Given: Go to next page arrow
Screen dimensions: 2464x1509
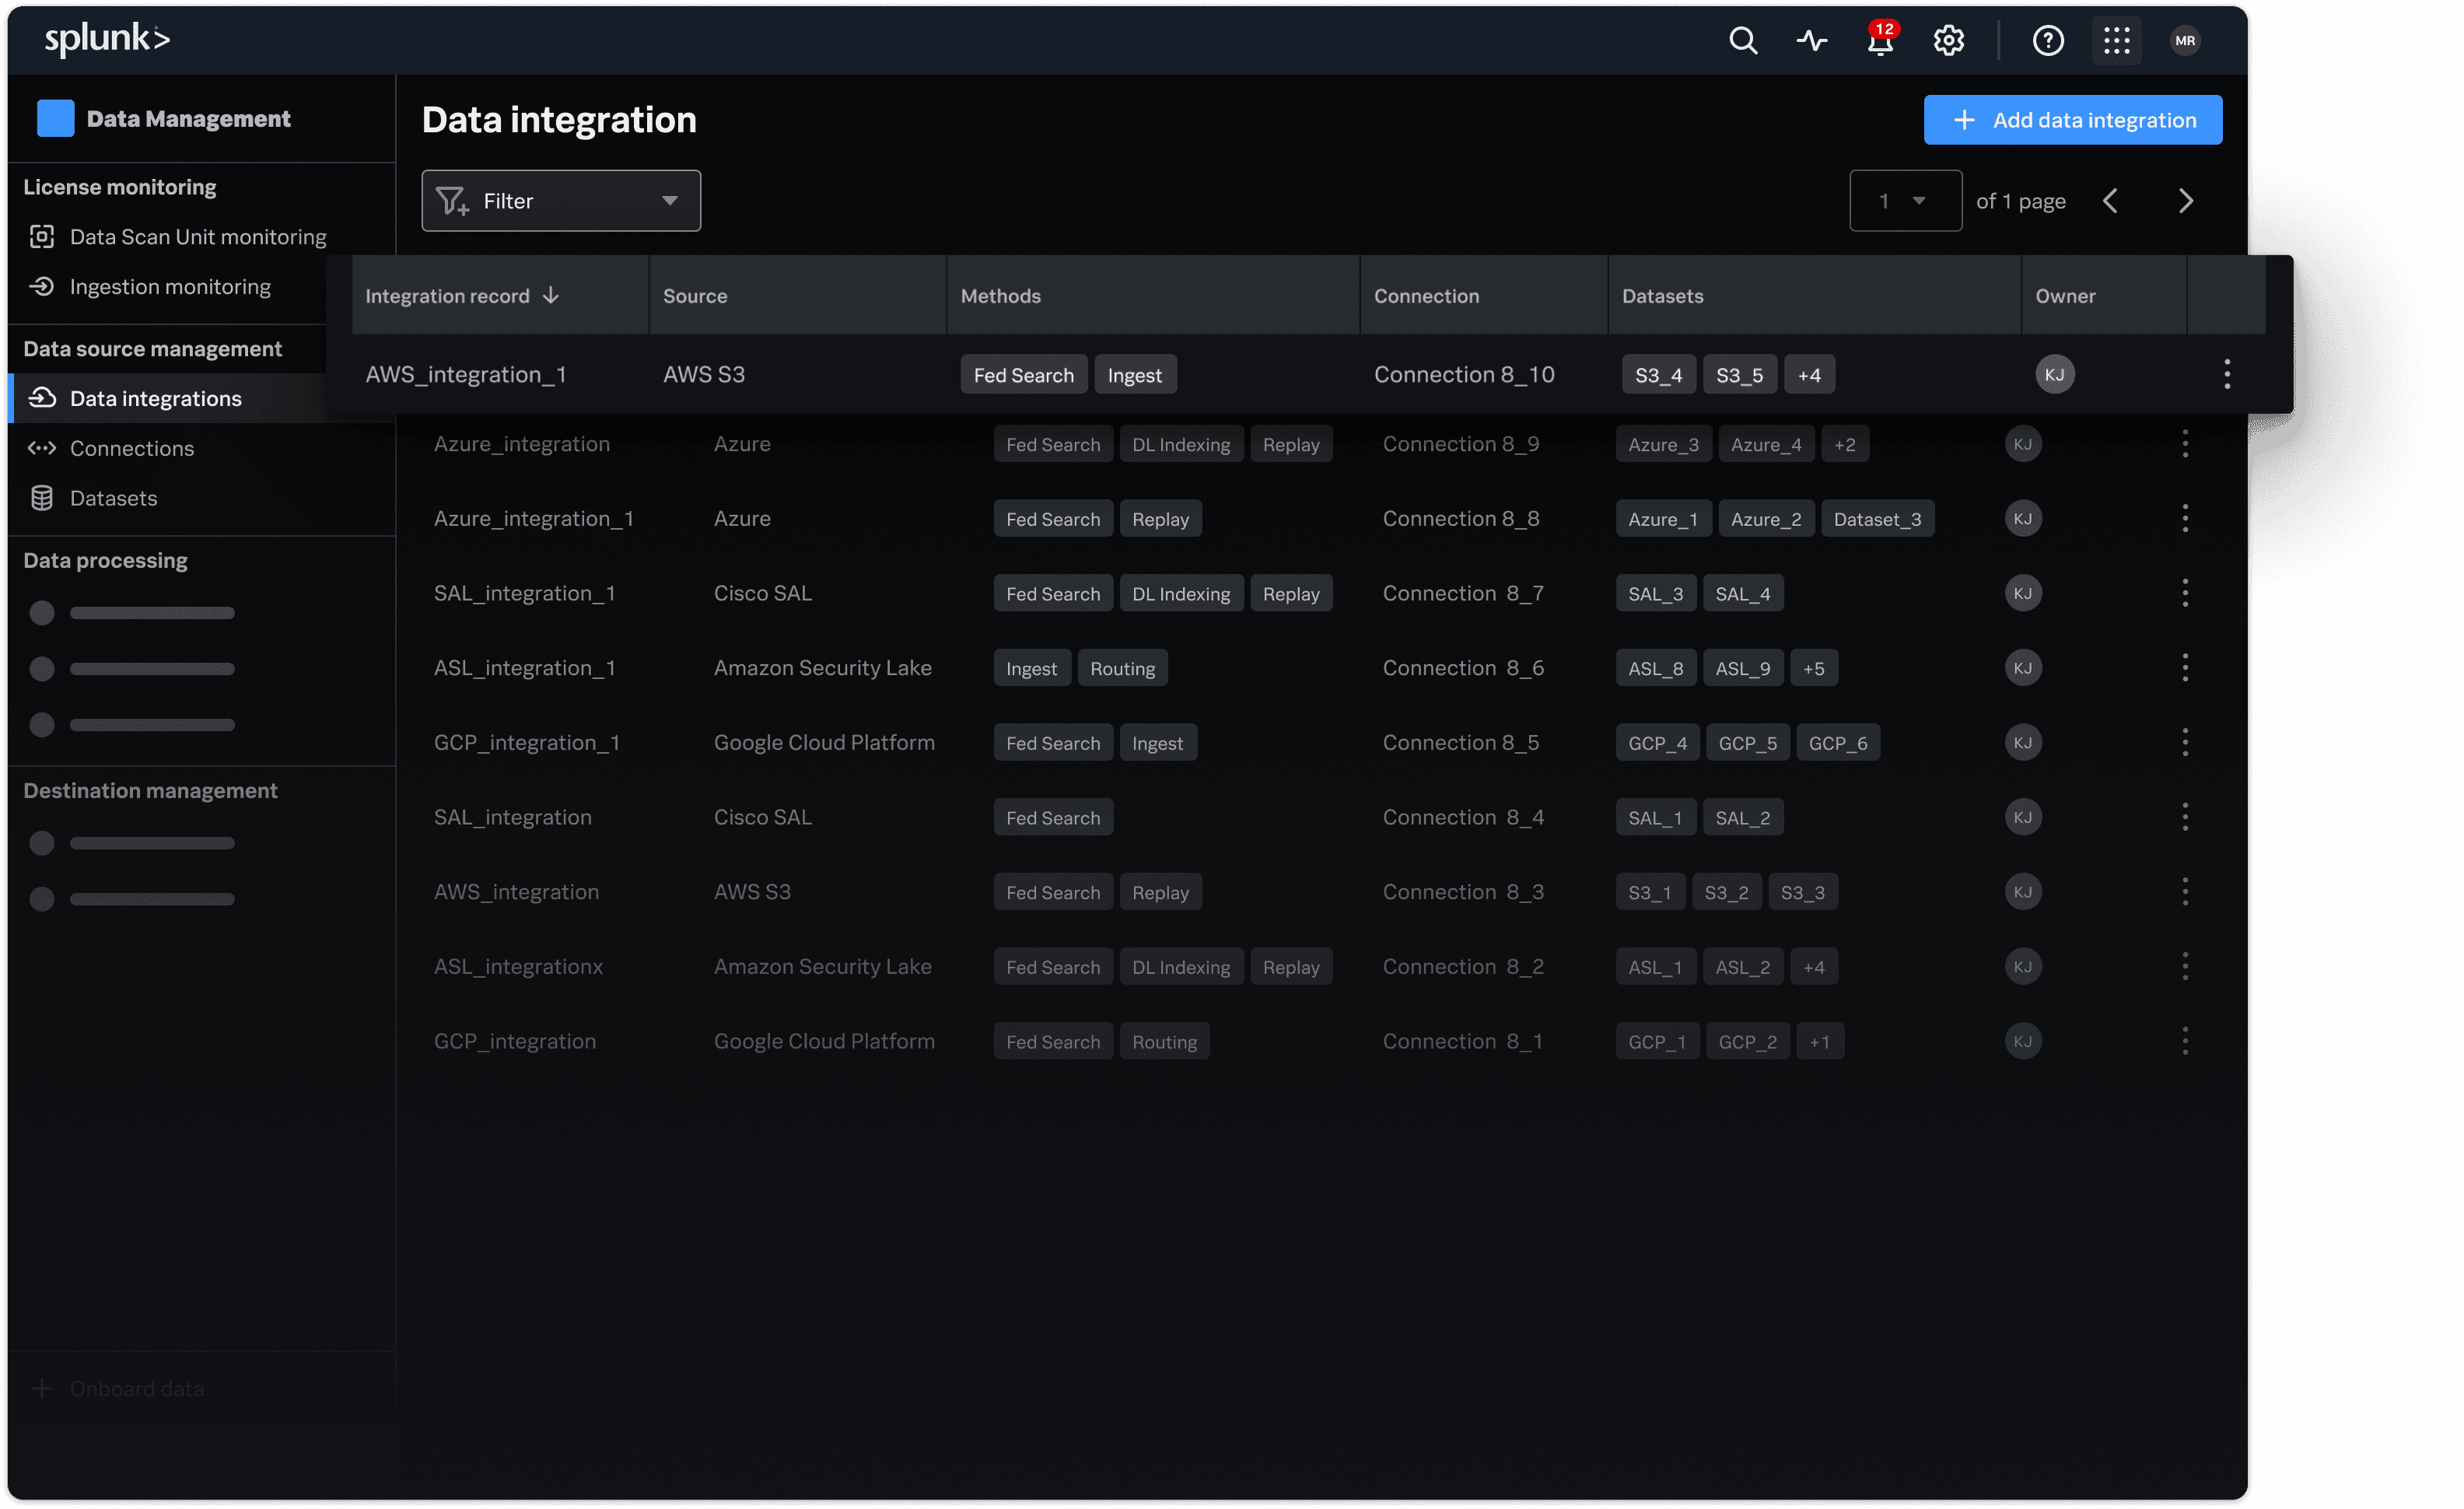Looking at the screenshot, I should (x=2185, y=201).
